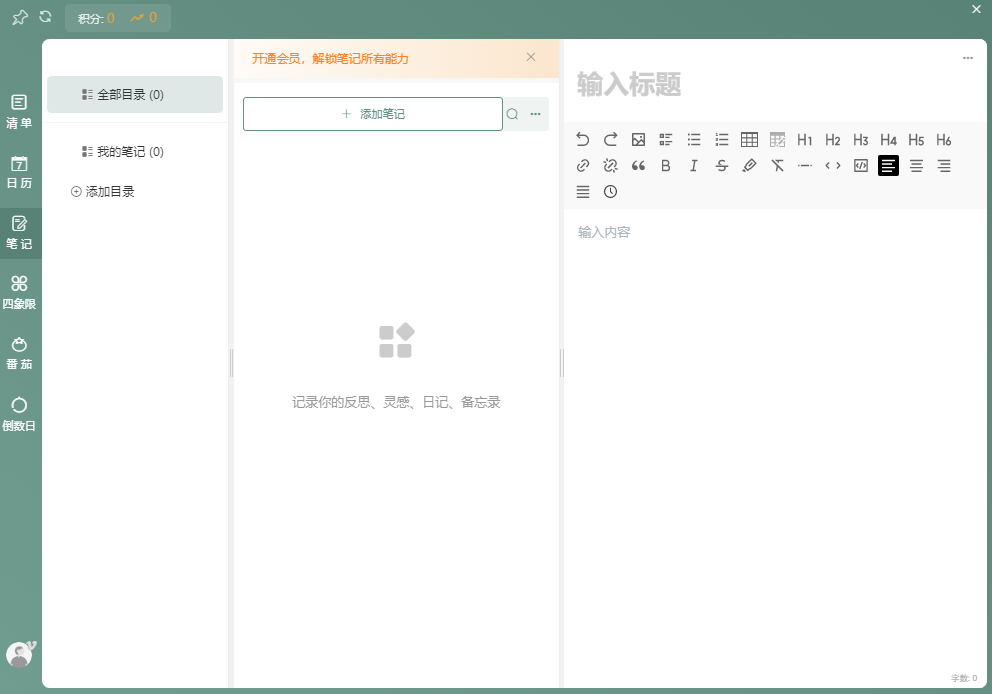Screen dimensions: 992x694
Task: Open the code block icon
Action: [x=860, y=166]
